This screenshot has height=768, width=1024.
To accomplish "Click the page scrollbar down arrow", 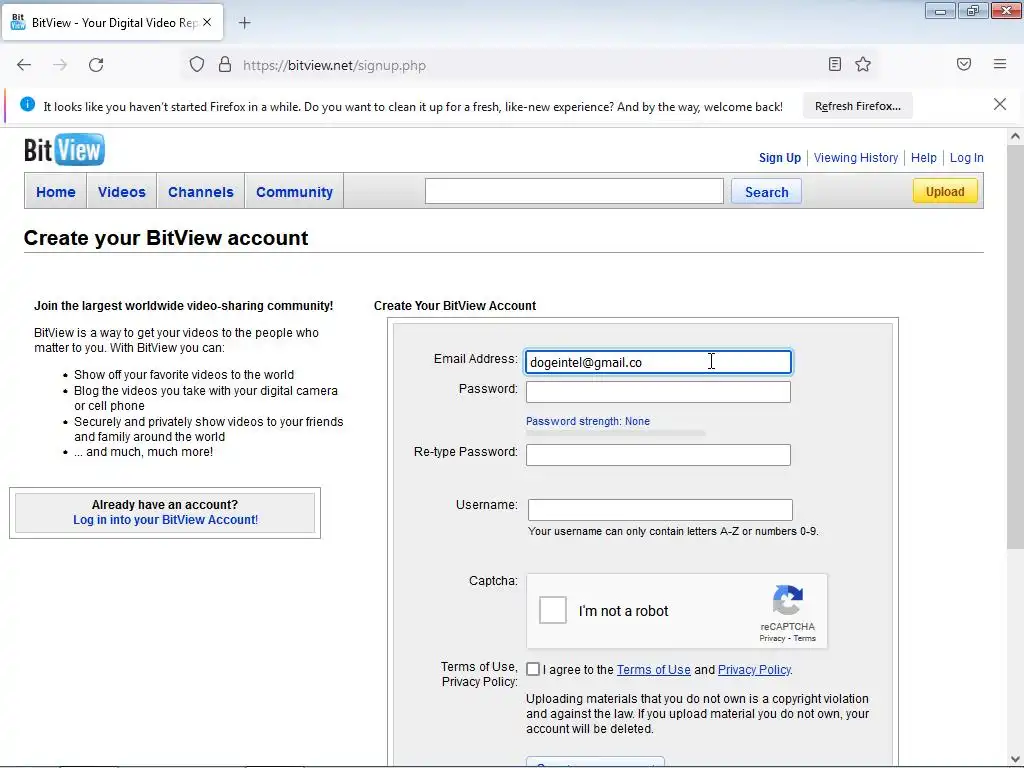I will click(1015, 758).
